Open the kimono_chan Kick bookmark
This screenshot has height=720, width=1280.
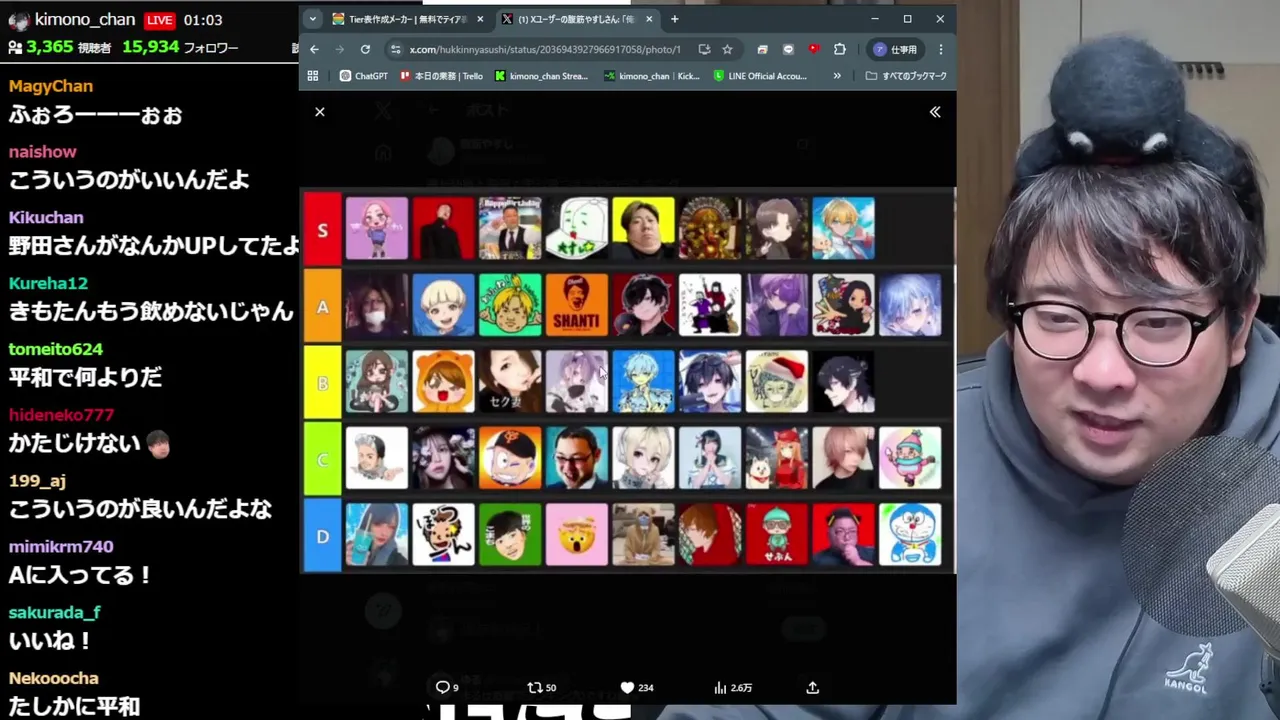tap(652, 76)
